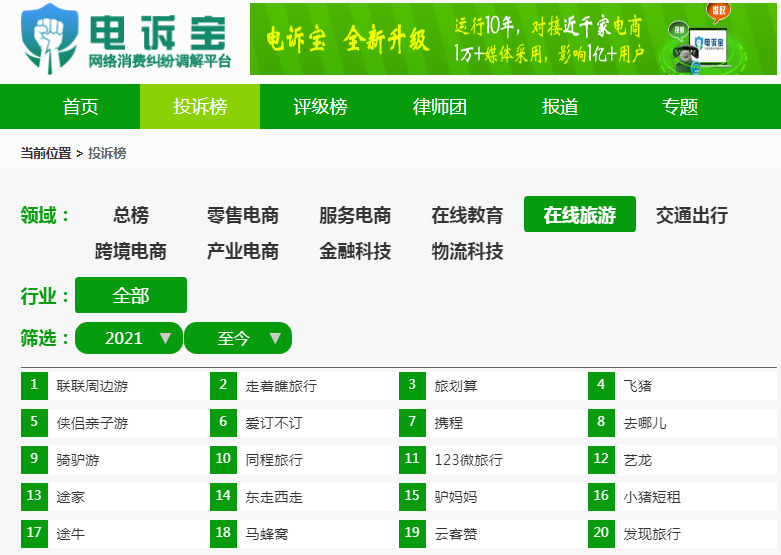Choose the 在线教育 field filter
The height and width of the screenshot is (555, 781).
(467, 215)
